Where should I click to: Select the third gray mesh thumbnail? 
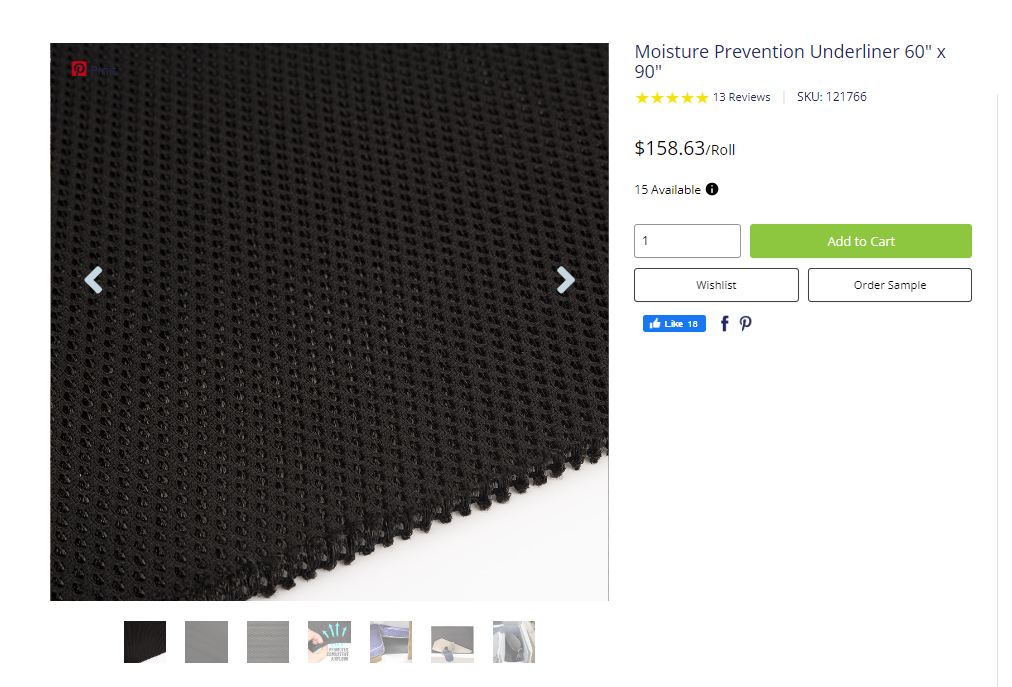(x=268, y=642)
